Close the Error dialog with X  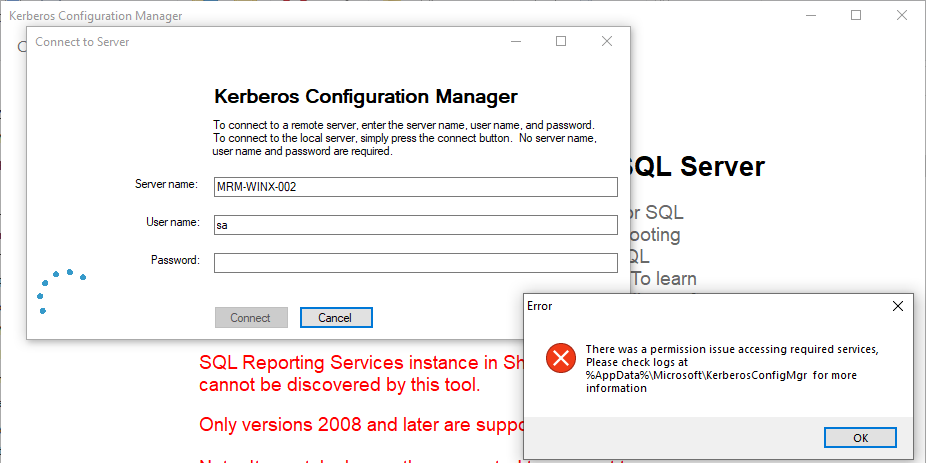898,306
